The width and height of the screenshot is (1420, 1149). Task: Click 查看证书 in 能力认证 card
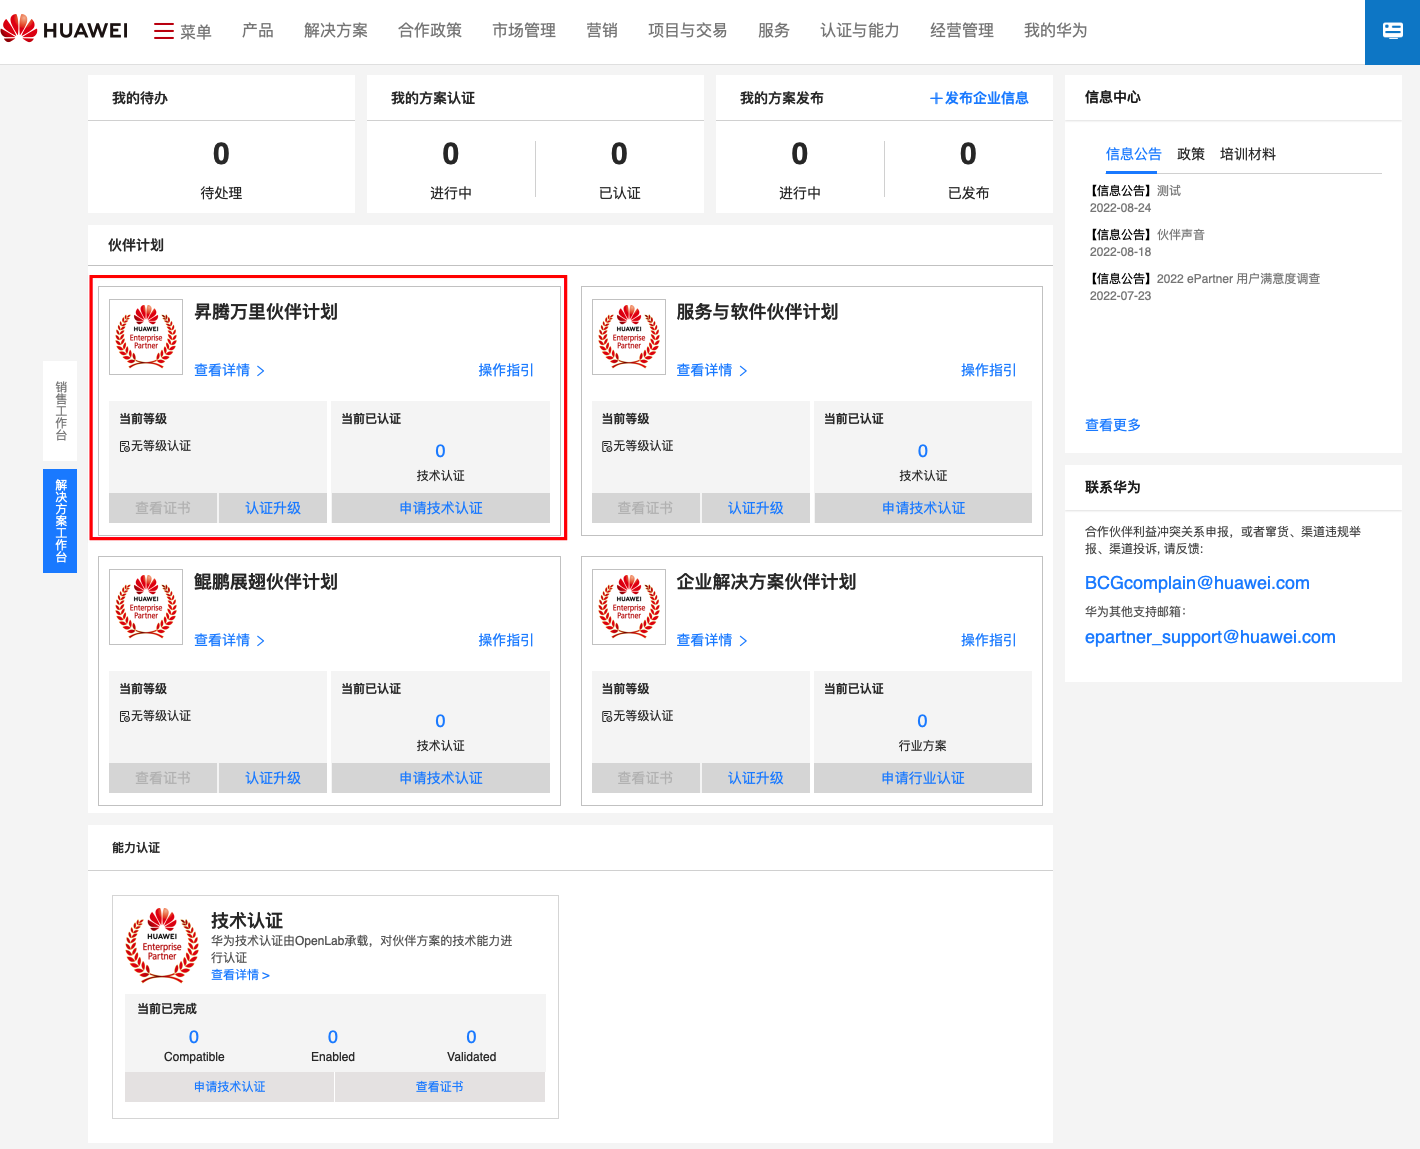click(440, 1087)
